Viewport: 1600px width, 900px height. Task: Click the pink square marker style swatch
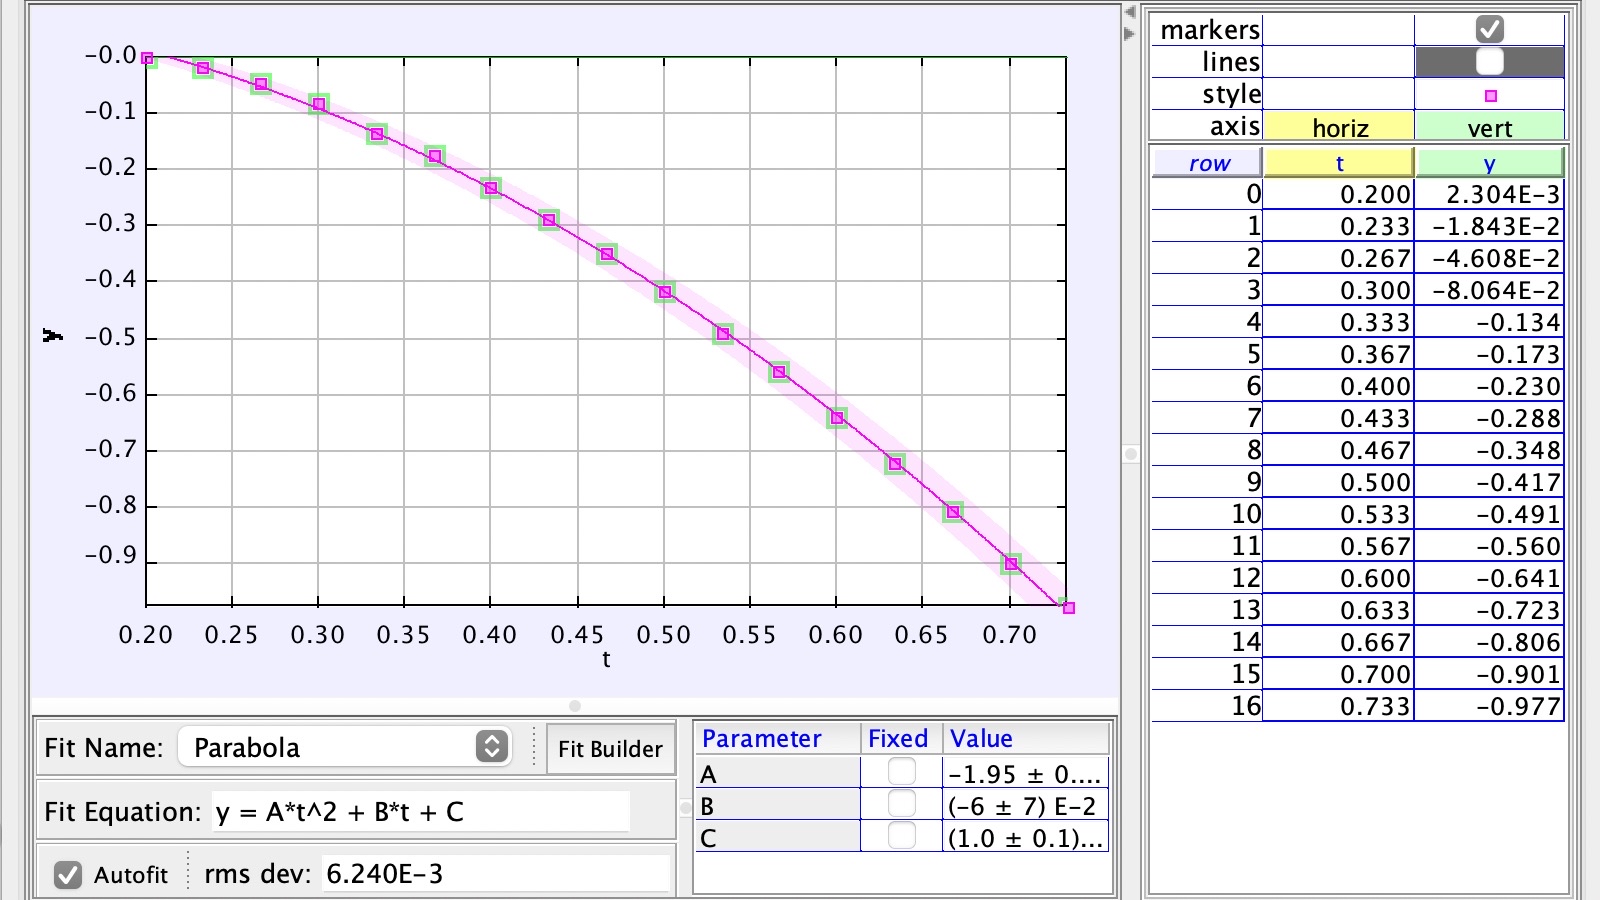[1491, 94]
